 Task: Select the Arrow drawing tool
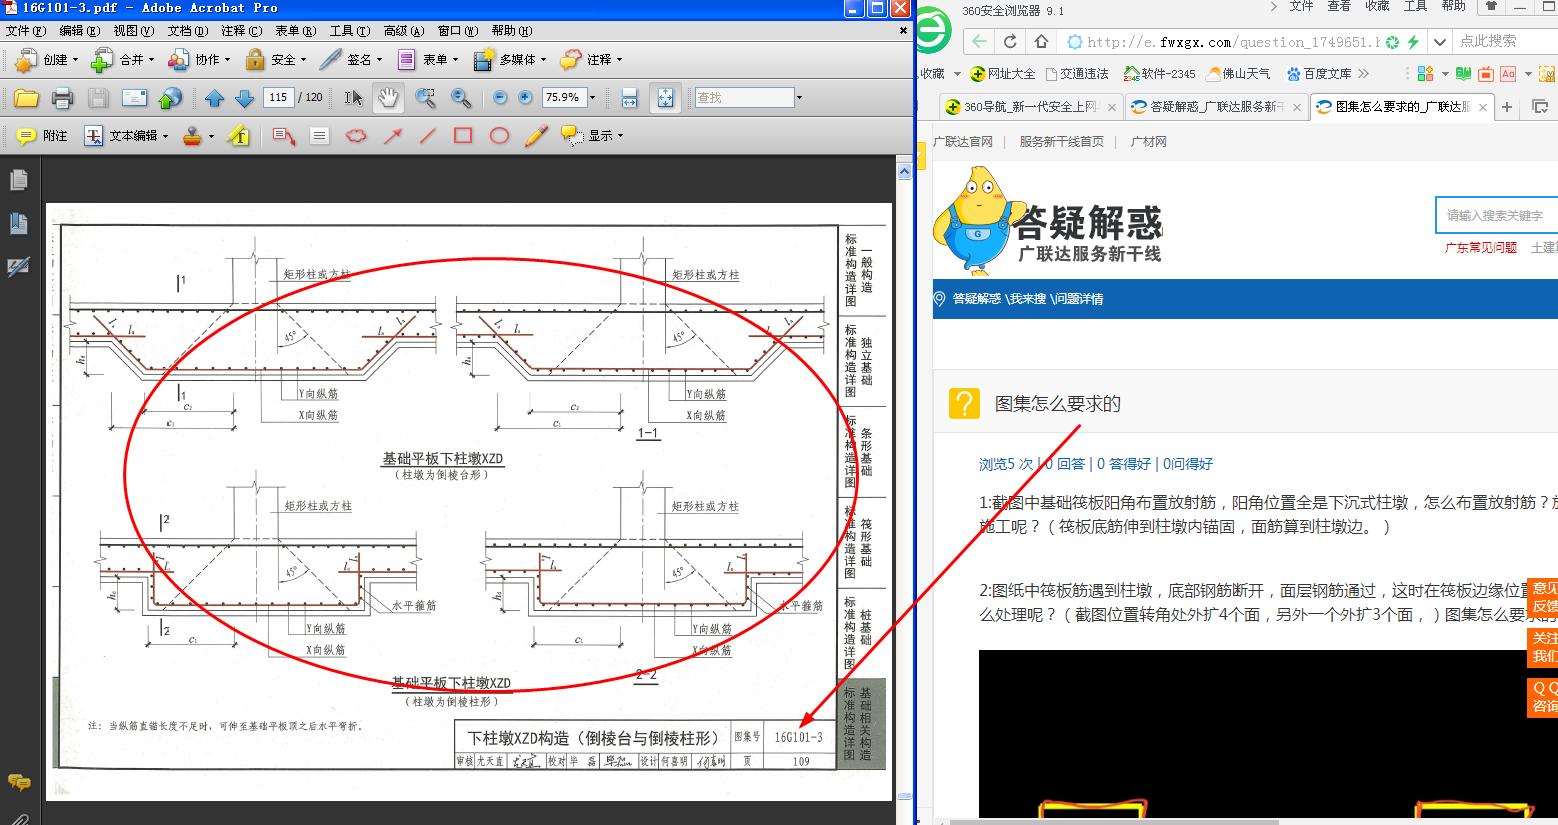(392, 136)
